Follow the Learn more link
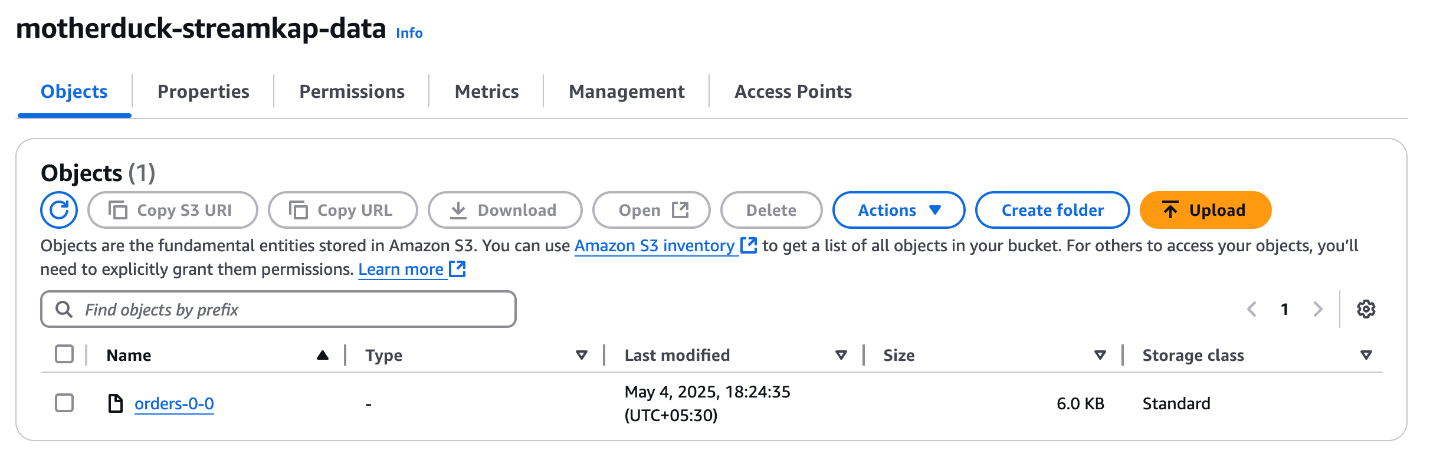This screenshot has height=460, width=1430. tap(412, 269)
